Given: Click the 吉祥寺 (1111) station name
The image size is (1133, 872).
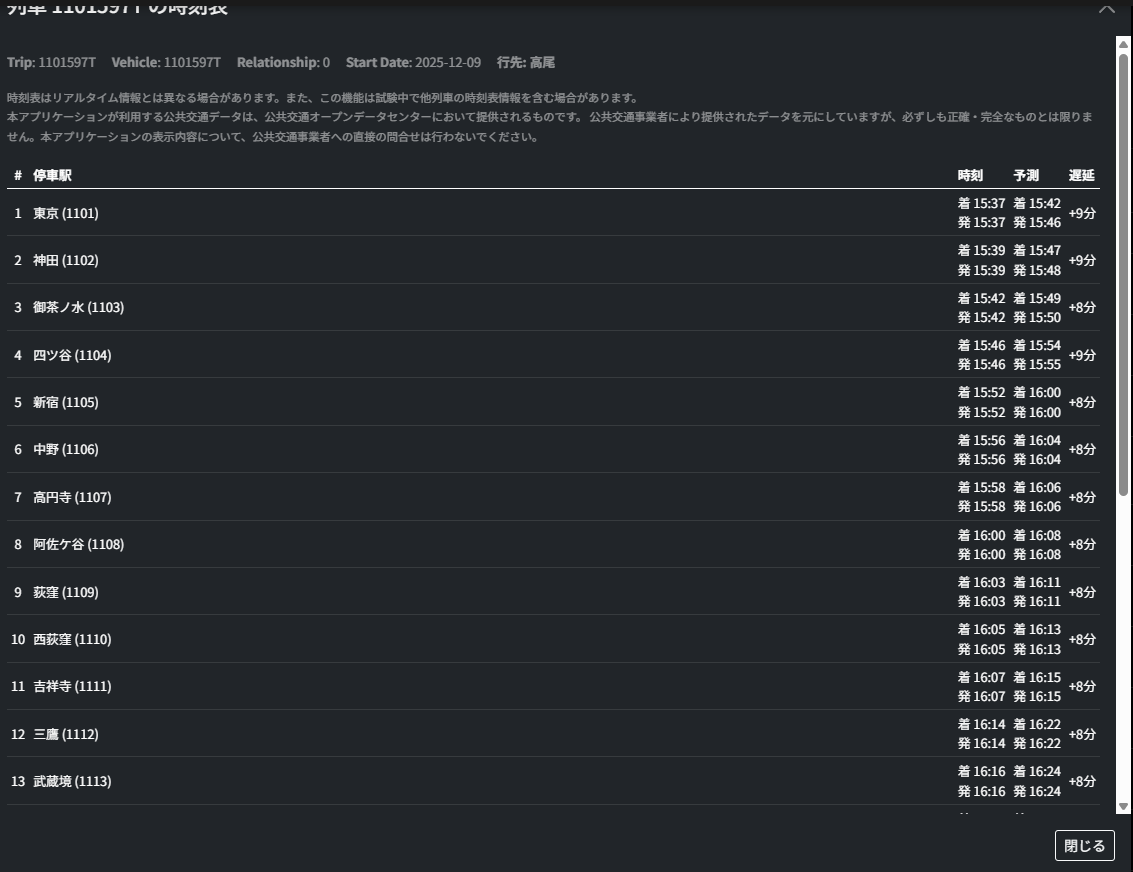Looking at the screenshot, I should pos(72,686).
